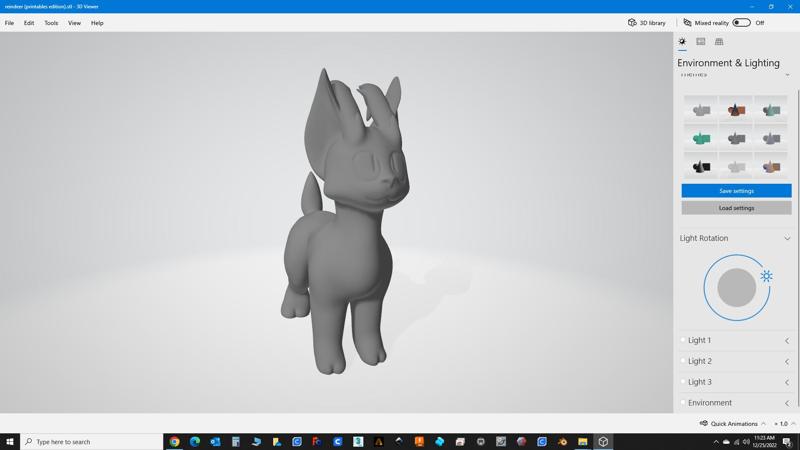Enable the Light 2 checkbox

coord(683,361)
